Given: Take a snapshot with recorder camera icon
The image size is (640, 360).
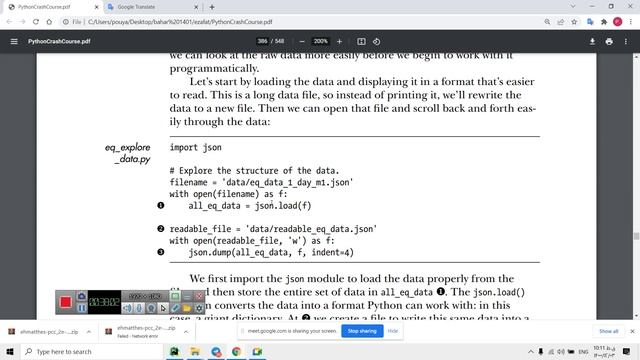Looking at the screenshot, I should click(81, 296).
